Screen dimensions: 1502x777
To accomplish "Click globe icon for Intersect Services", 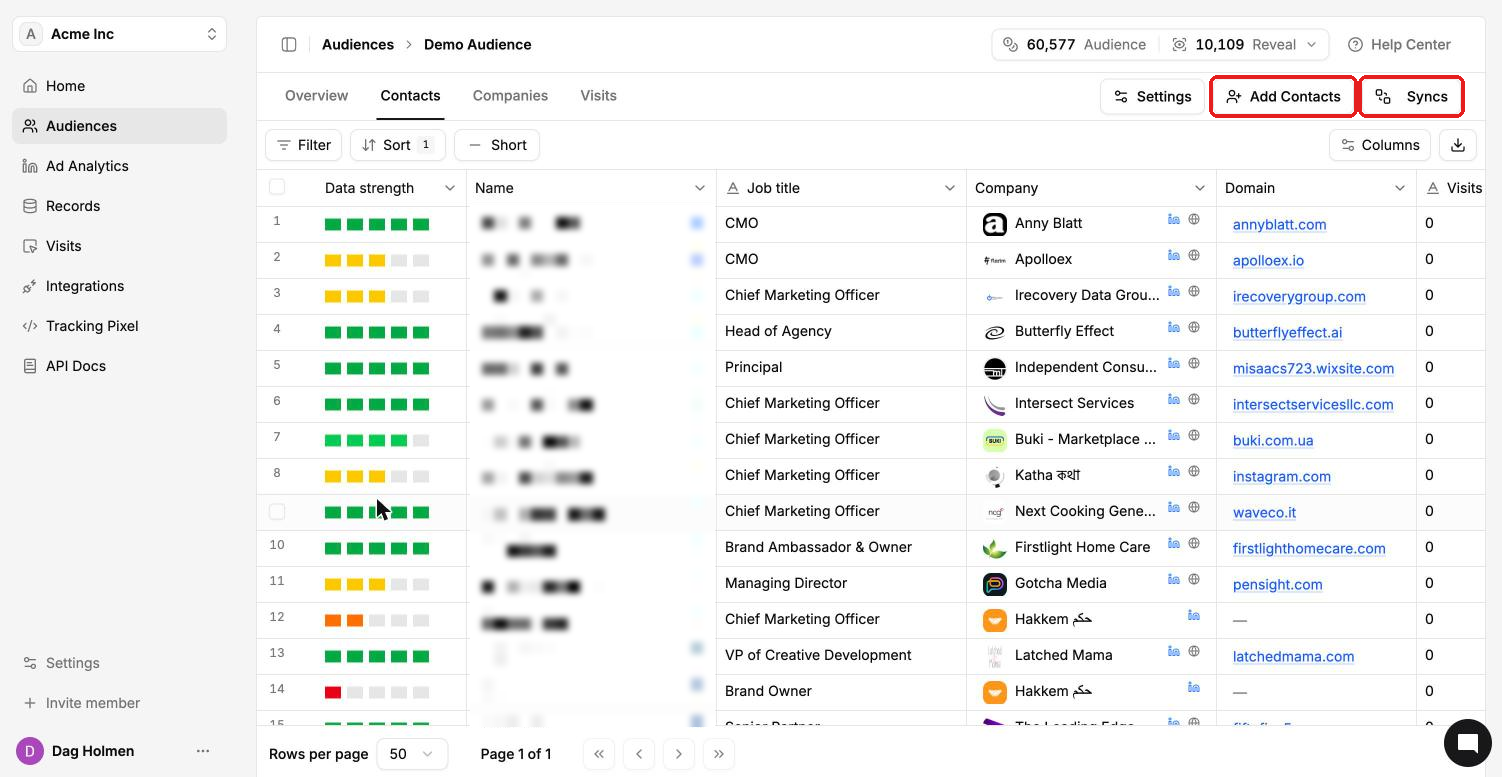I will pos(1194,400).
